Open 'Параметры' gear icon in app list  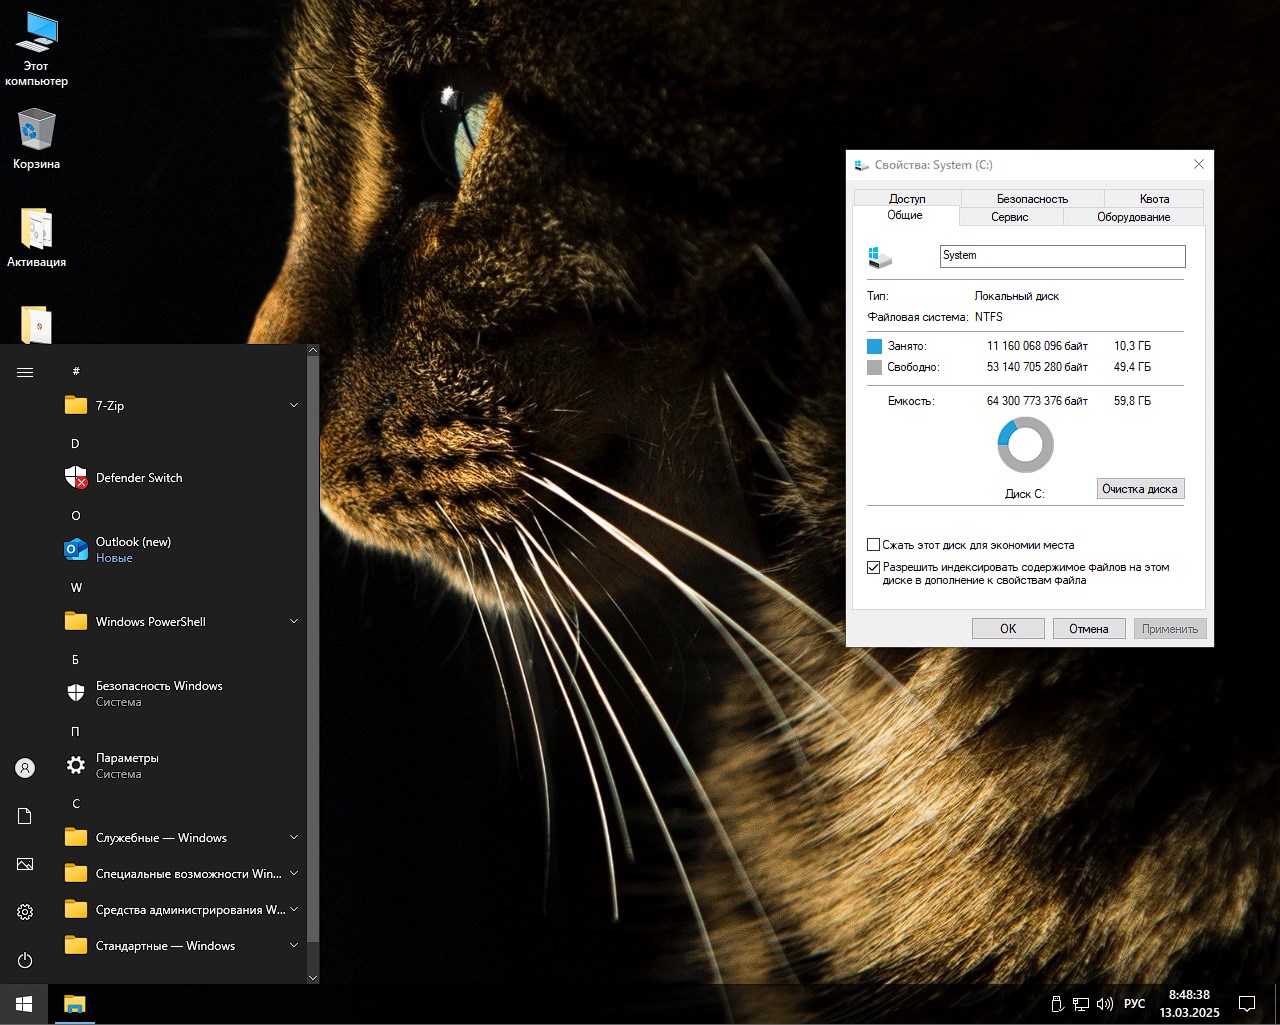coord(76,765)
